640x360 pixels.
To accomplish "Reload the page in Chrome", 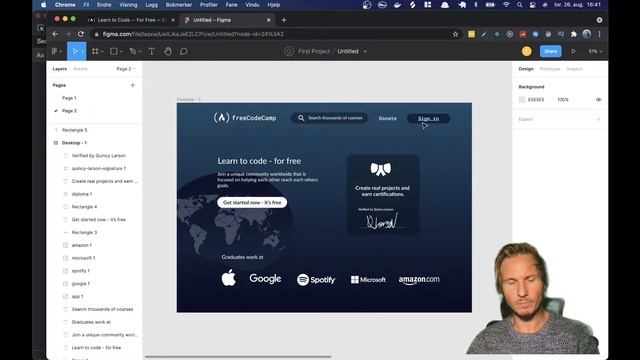I will (x=81, y=34).
